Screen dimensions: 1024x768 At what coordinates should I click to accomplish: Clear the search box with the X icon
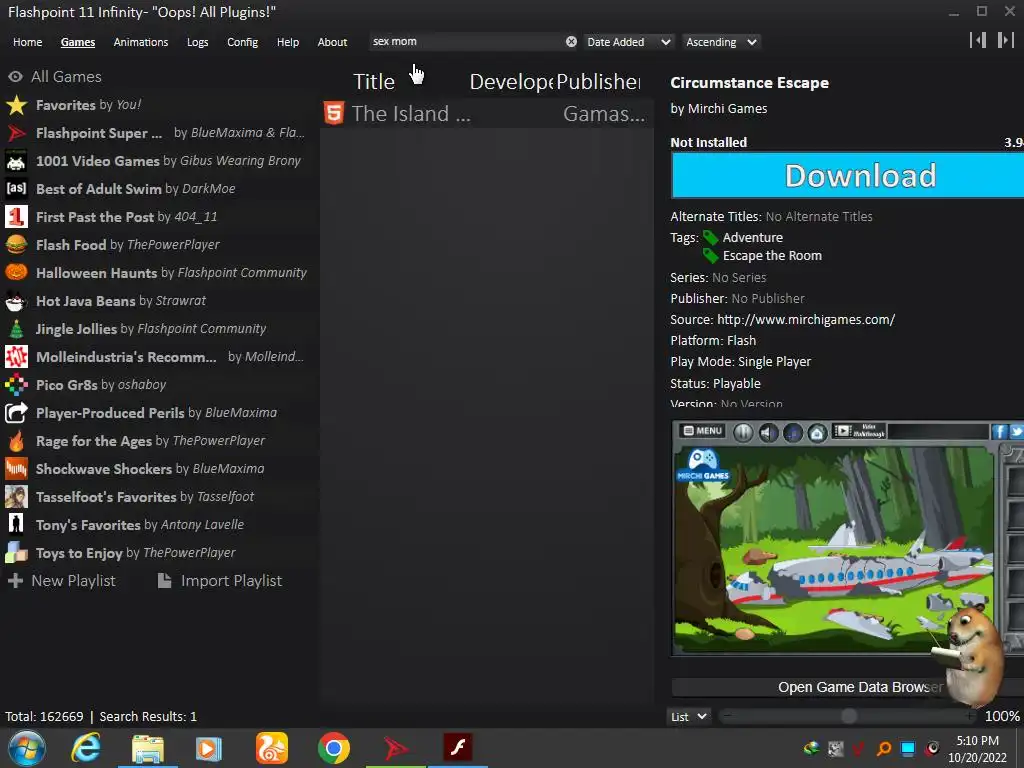(x=571, y=42)
